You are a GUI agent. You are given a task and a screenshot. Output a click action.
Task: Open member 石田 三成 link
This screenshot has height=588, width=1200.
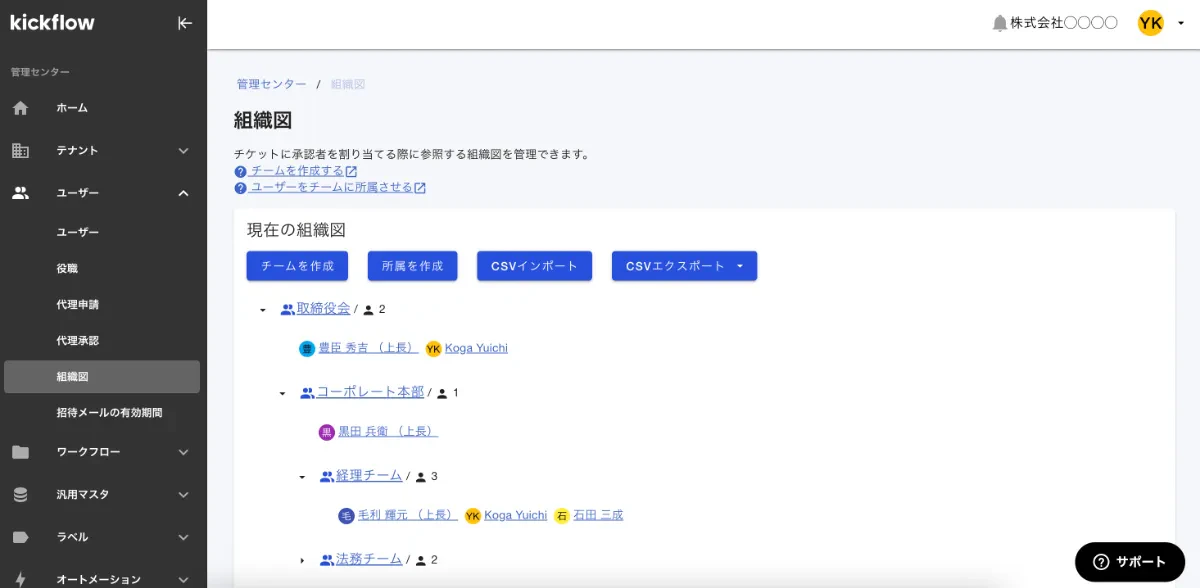598,515
